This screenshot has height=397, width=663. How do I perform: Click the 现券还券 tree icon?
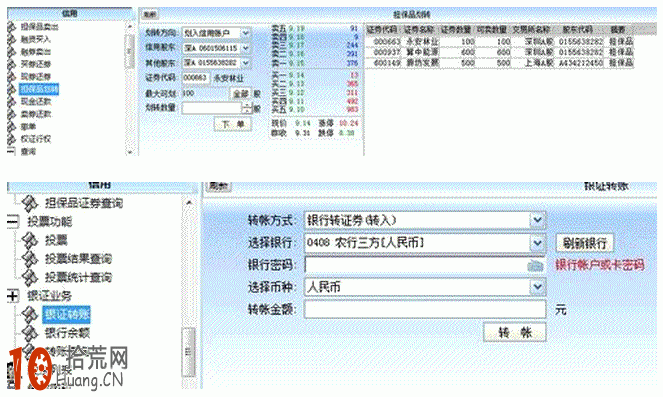tap(12, 77)
